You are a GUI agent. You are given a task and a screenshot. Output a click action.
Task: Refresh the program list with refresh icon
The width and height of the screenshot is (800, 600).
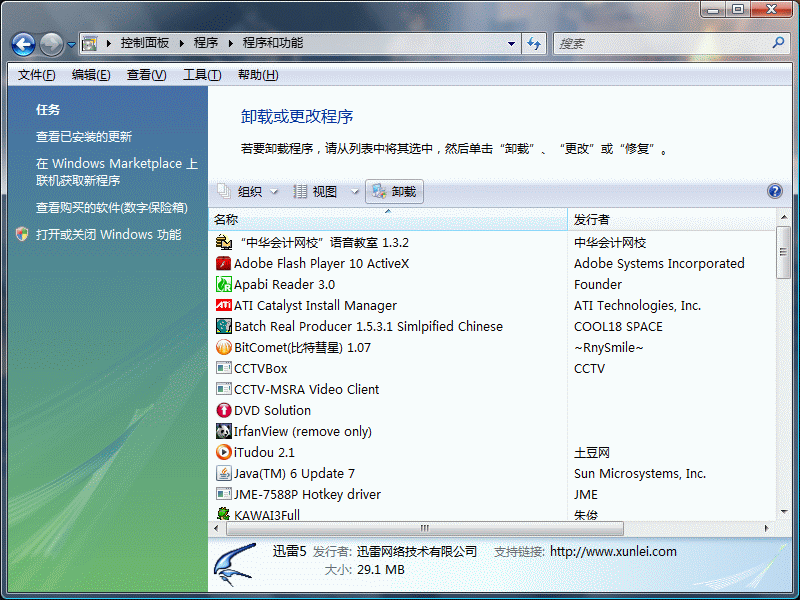tap(534, 44)
